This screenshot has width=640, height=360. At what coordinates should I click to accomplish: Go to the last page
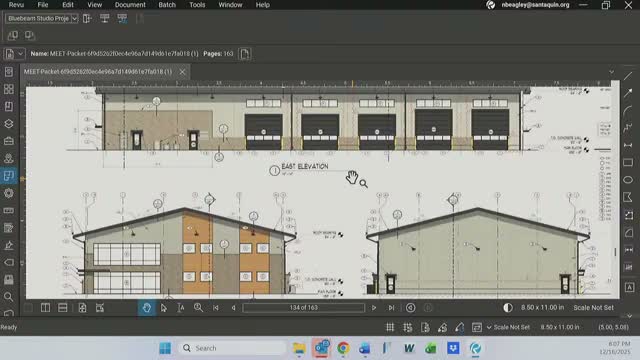391,308
